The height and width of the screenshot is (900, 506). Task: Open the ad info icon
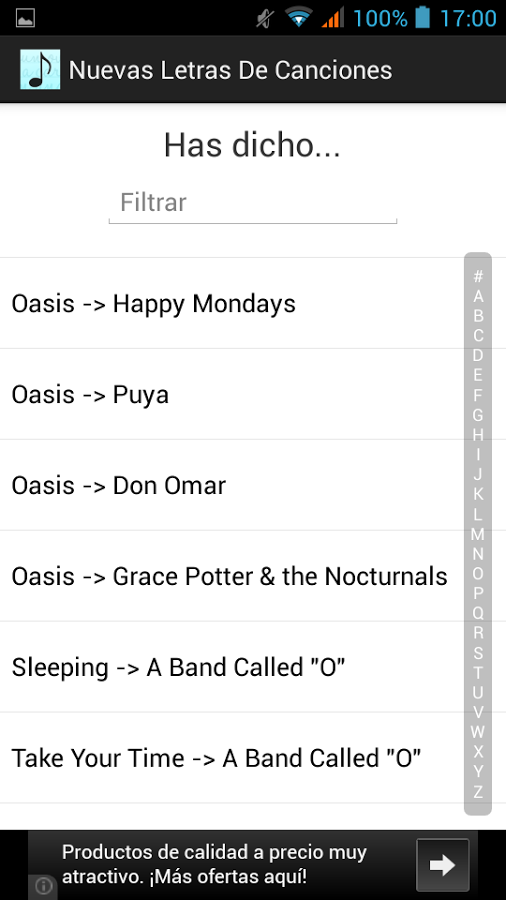pos(43,886)
